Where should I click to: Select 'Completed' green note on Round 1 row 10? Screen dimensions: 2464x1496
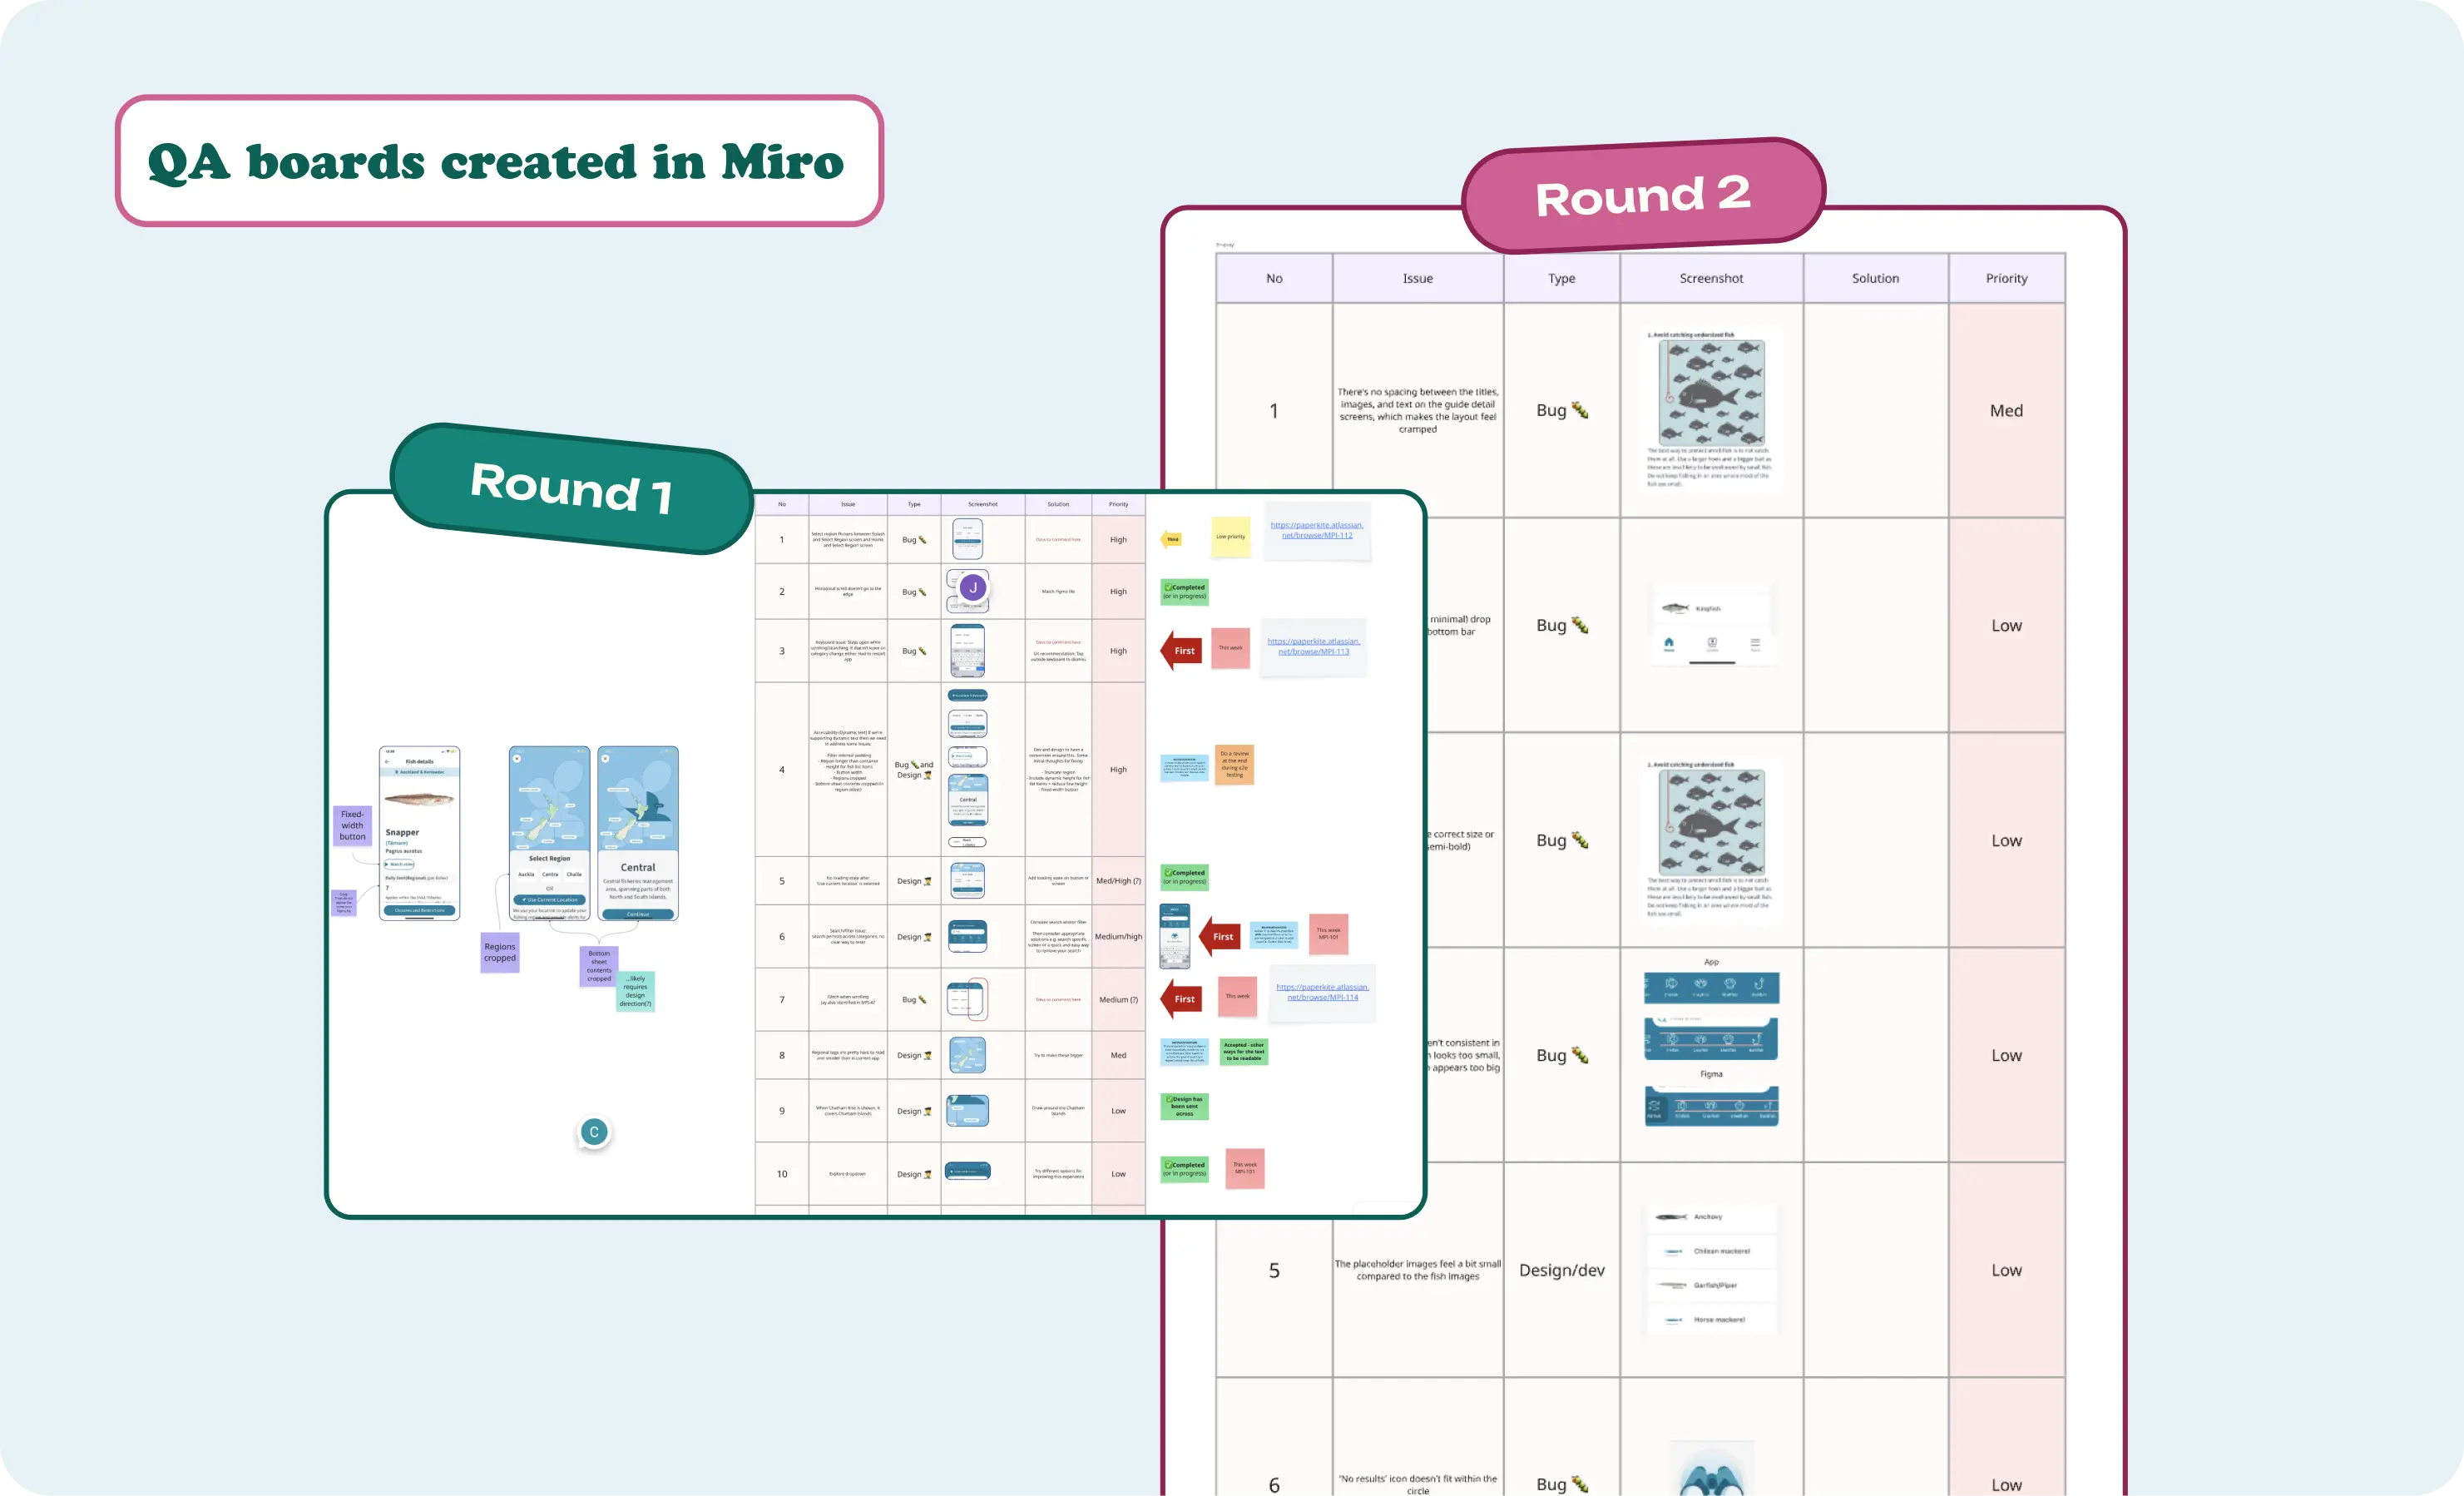pos(1184,1169)
